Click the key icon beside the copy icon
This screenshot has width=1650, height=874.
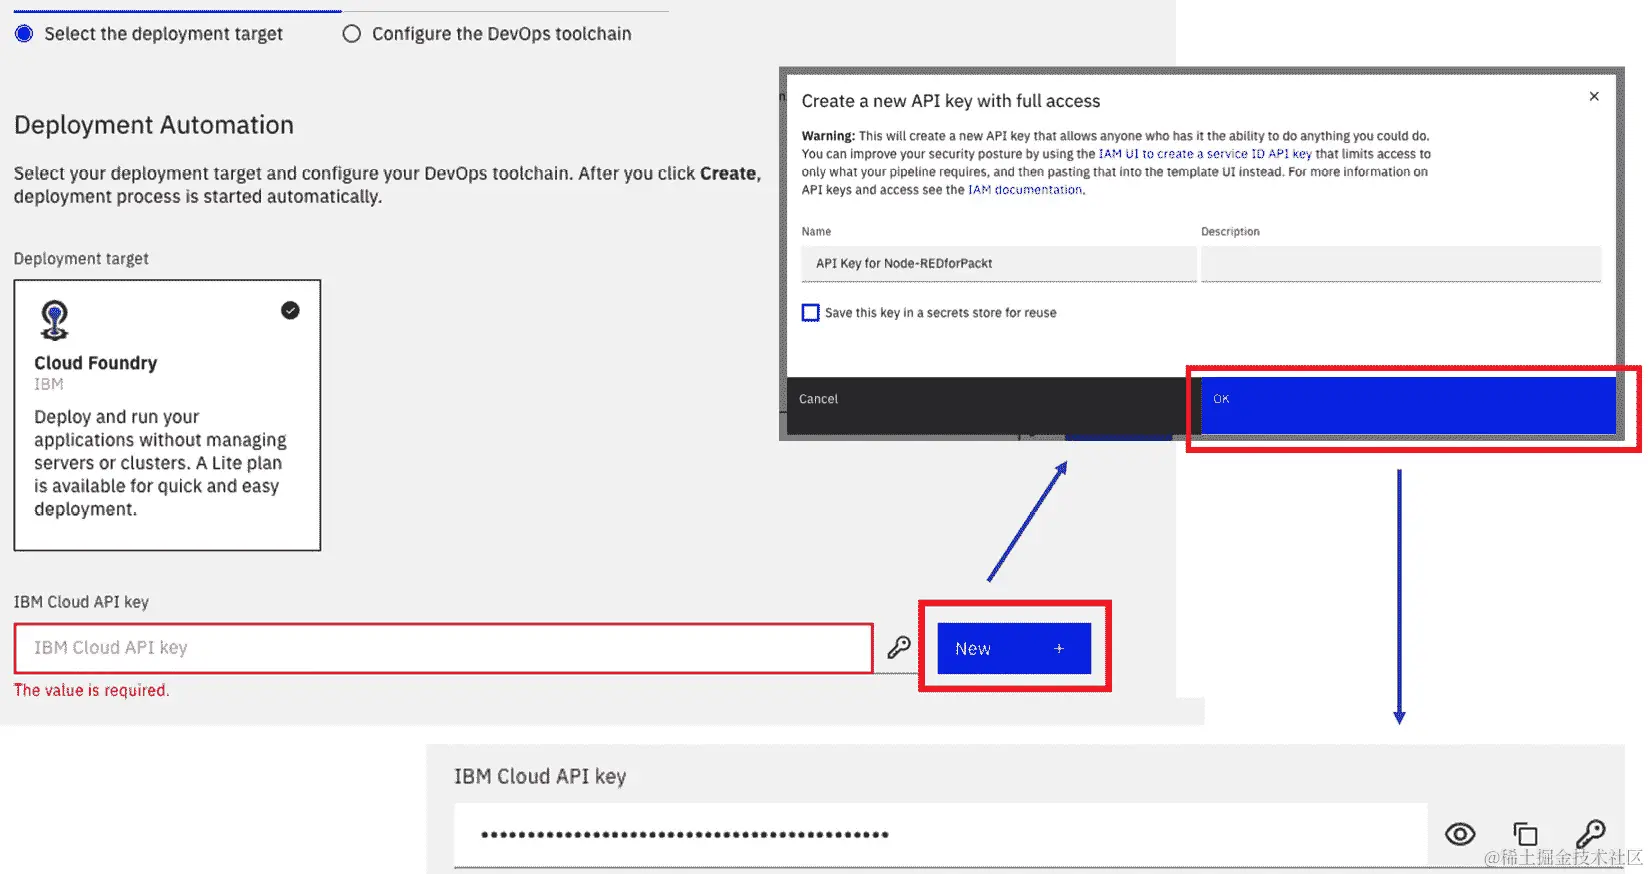pos(1590,834)
